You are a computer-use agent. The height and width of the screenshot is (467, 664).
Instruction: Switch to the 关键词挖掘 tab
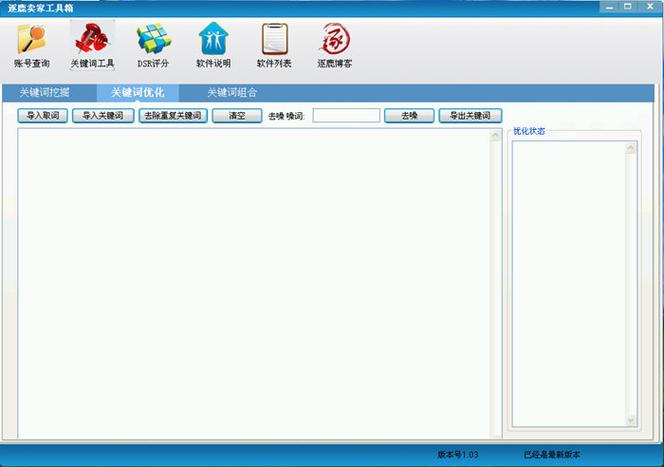coord(44,92)
